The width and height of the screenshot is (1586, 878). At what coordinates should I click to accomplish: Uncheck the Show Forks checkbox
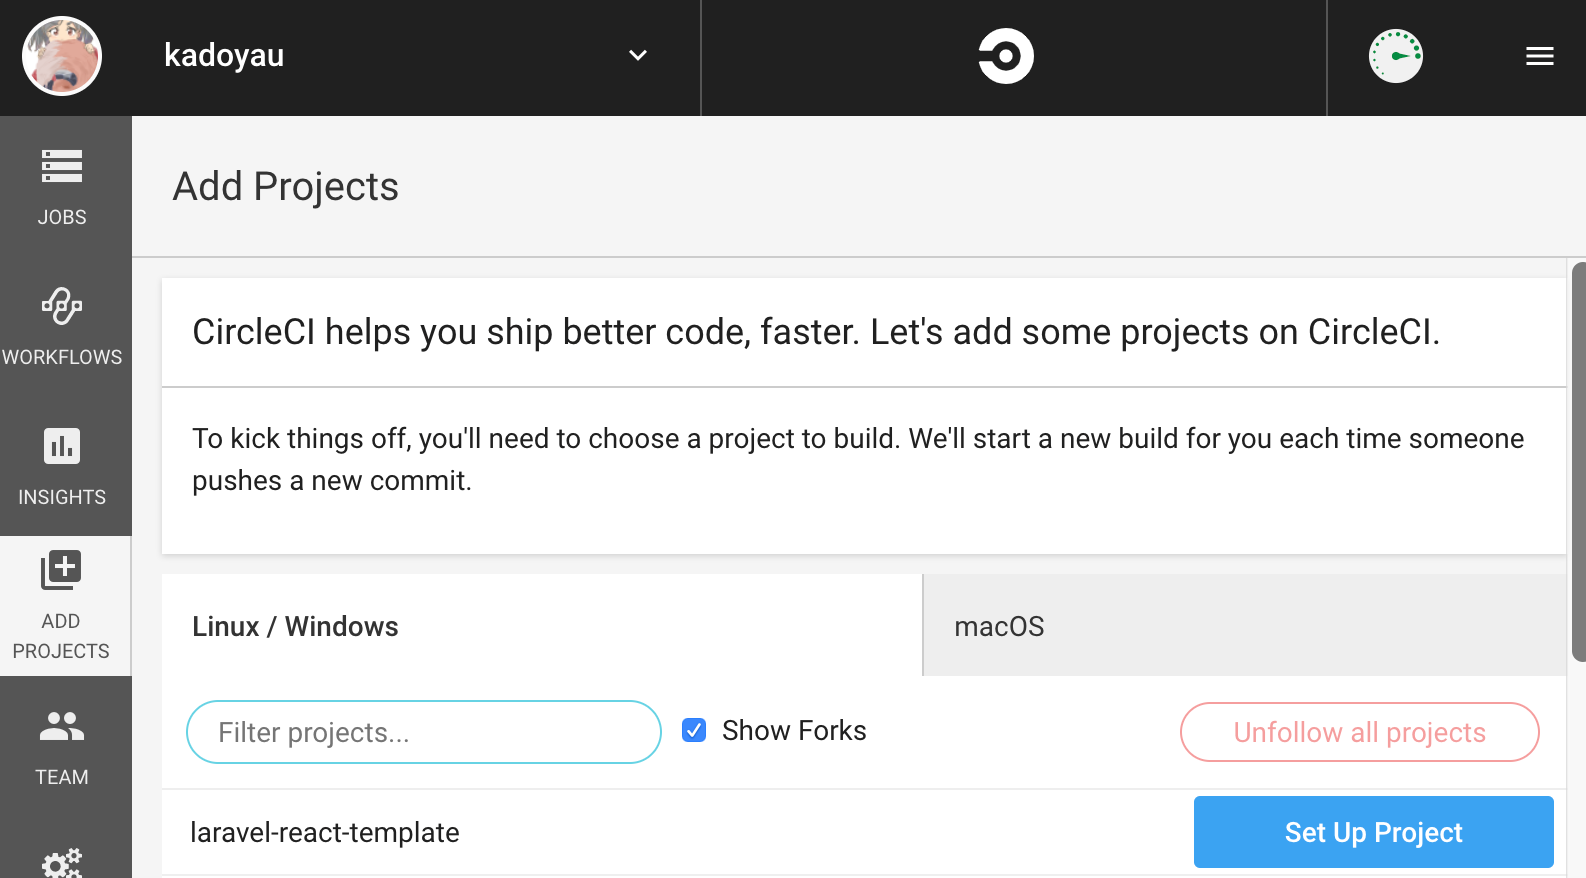pyautogui.click(x=694, y=731)
